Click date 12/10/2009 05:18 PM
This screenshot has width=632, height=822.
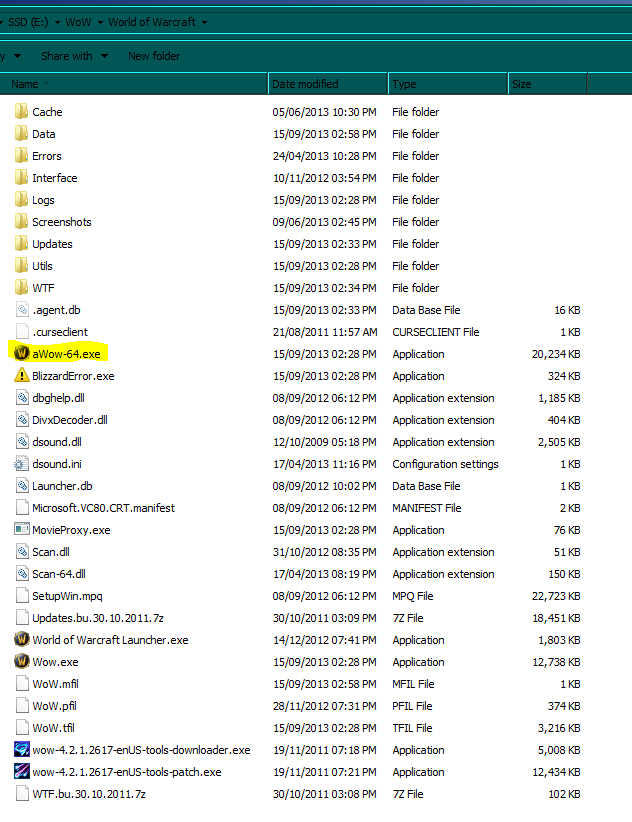[324, 442]
